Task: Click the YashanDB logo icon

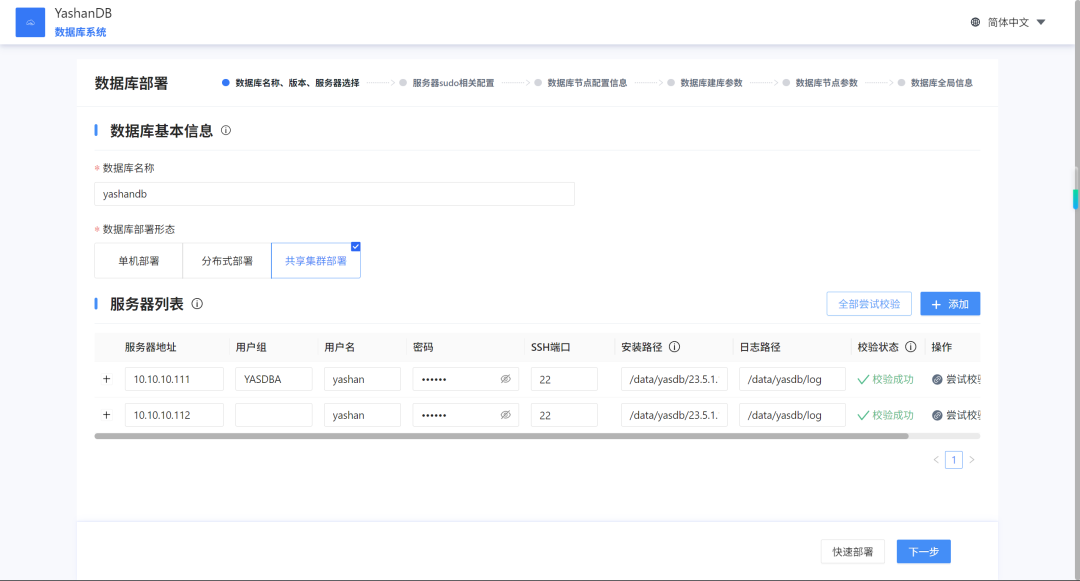Action: (x=30, y=22)
